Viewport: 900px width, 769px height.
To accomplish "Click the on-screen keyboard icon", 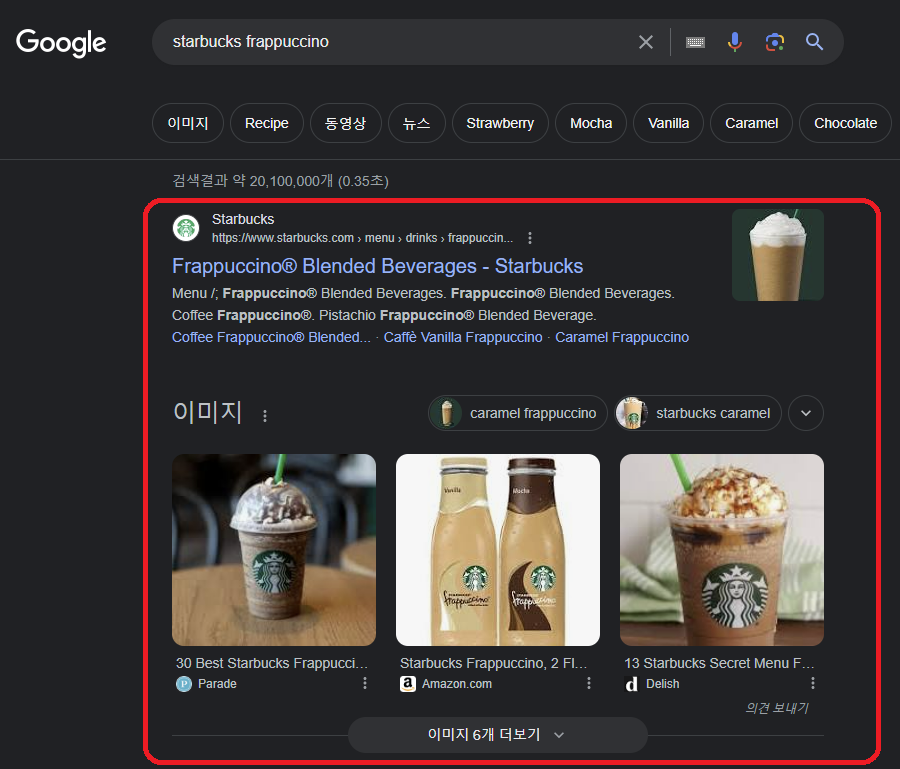I will 695,42.
